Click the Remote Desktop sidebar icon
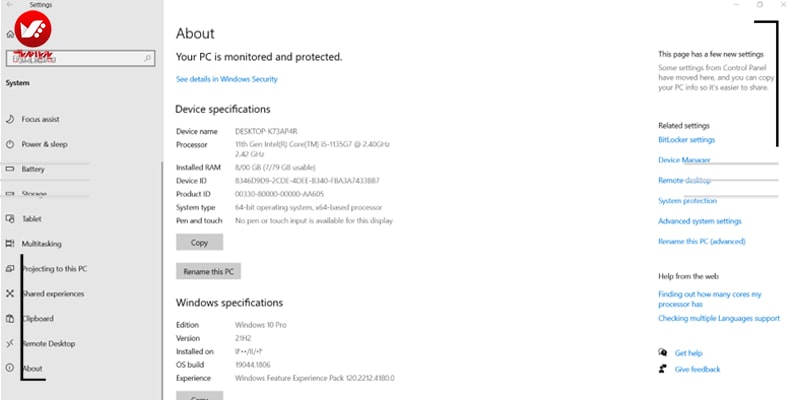This screenshot has height=400, width=800. tap(10, 344)
